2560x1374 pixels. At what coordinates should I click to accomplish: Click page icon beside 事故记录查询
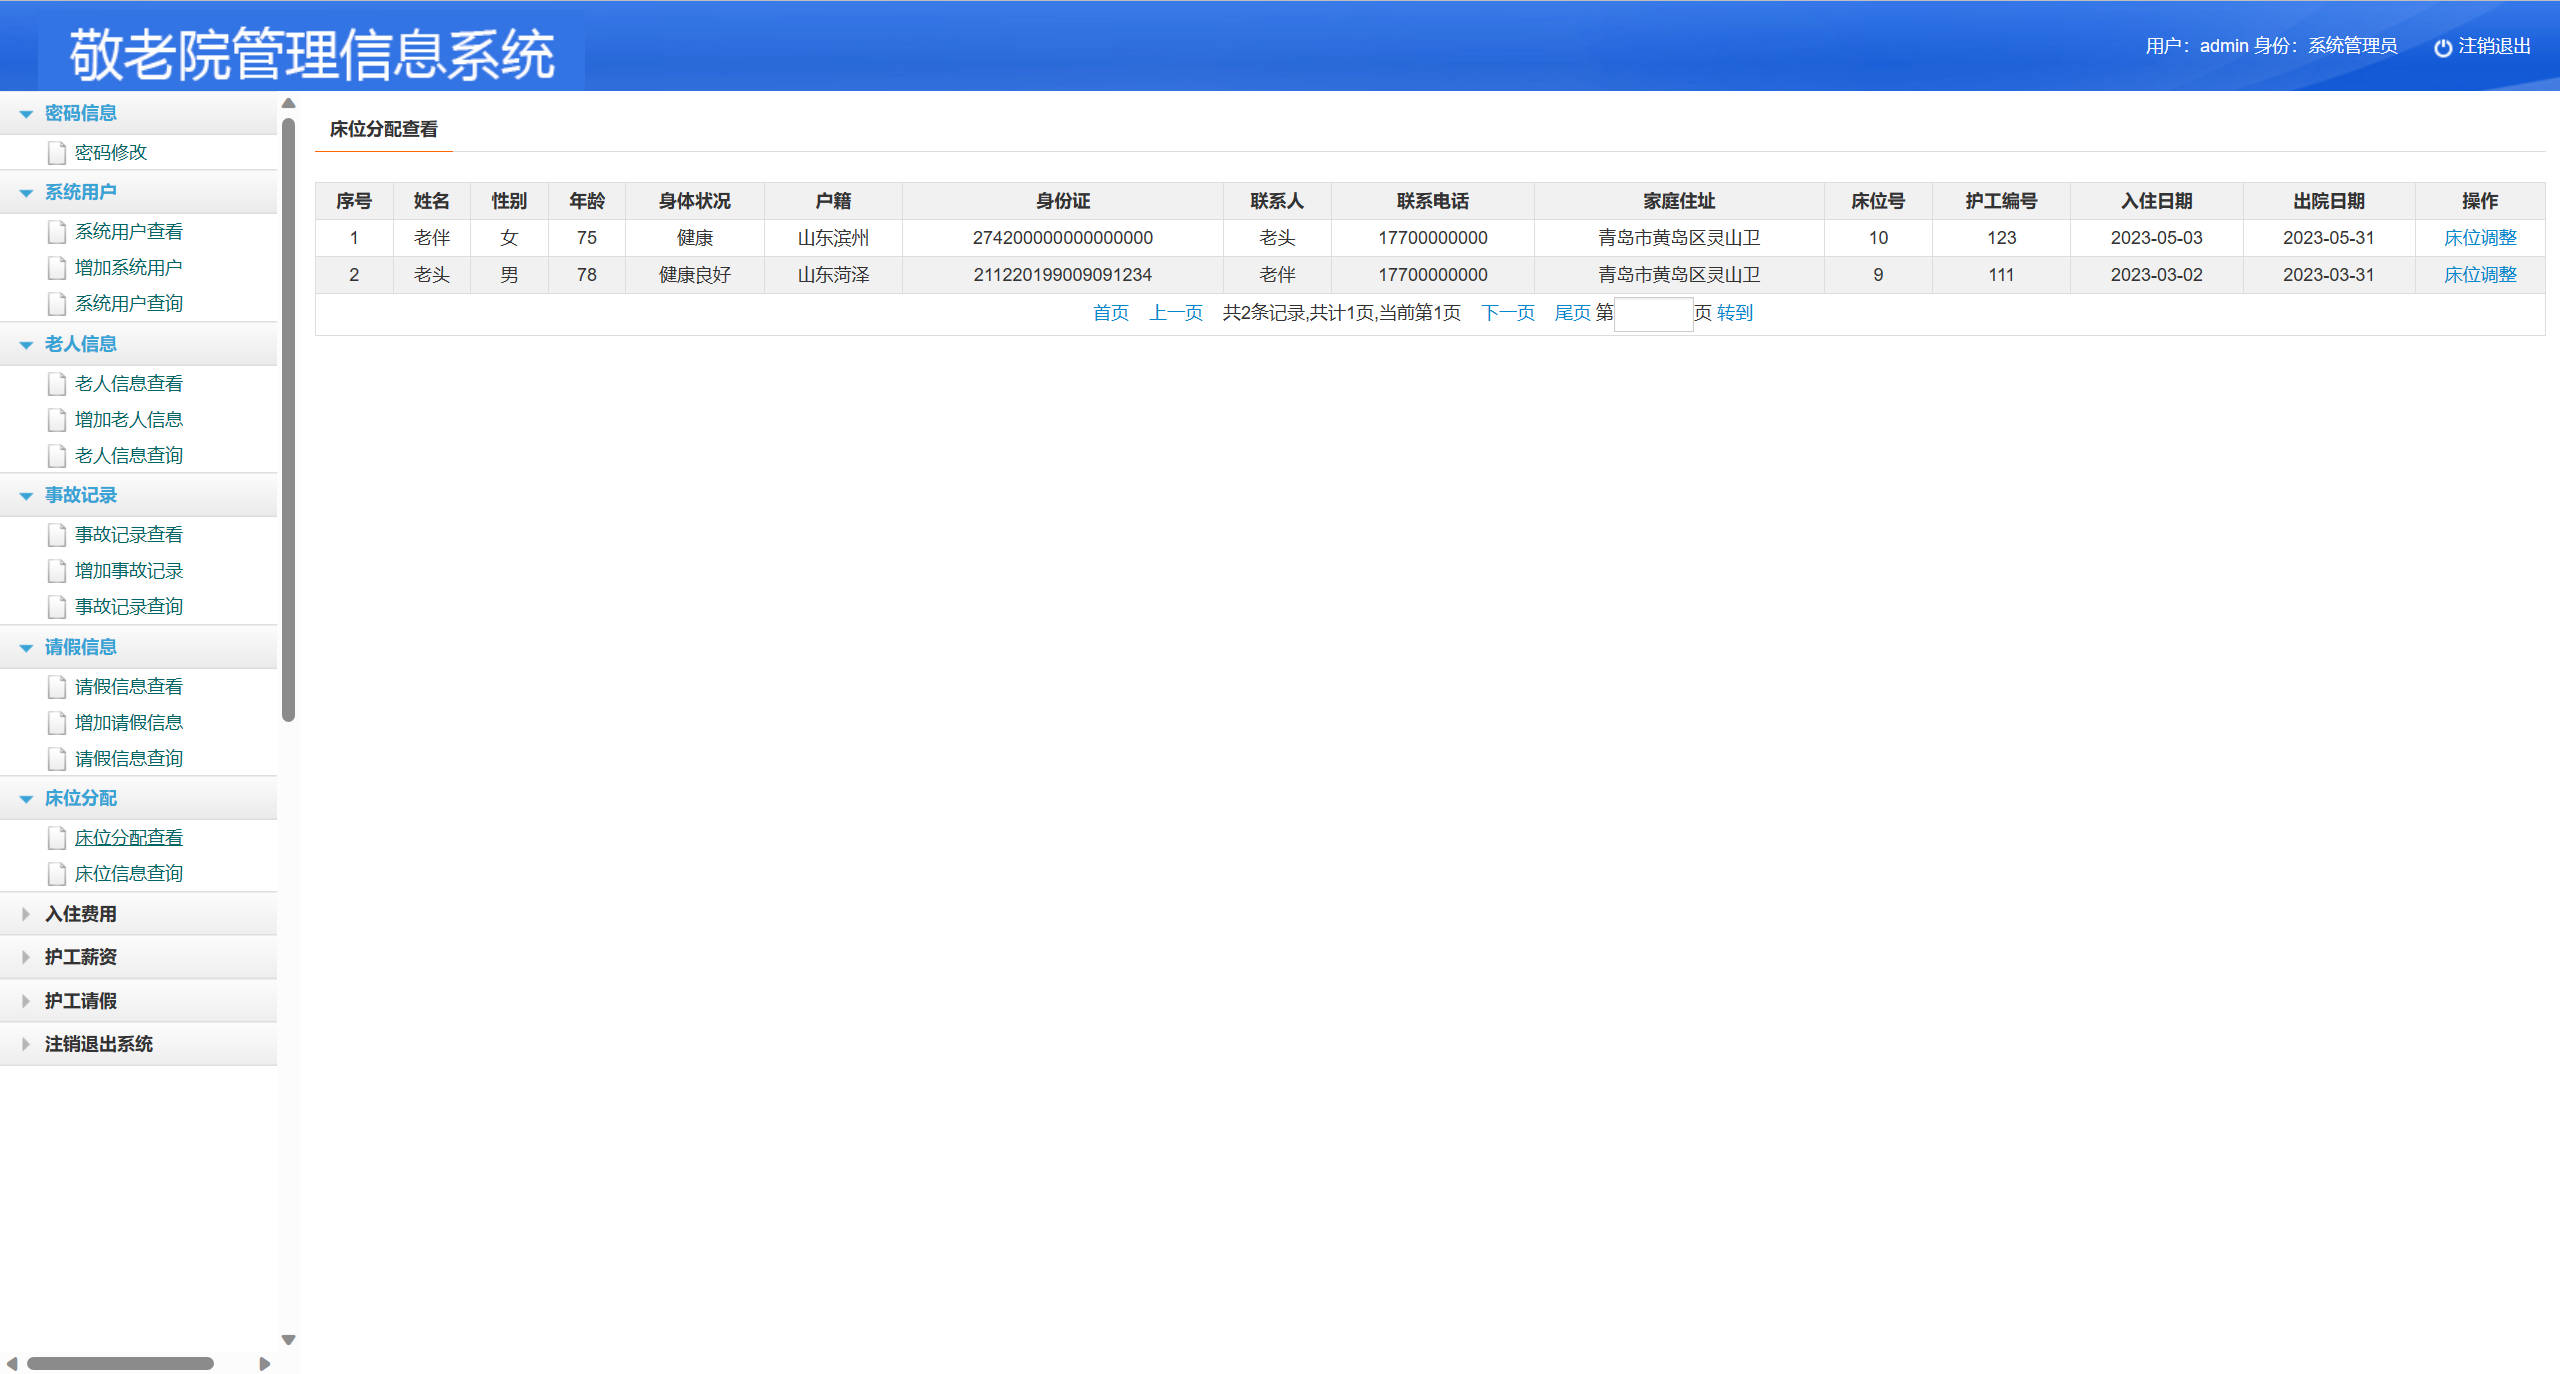click(x=57, y=607)
